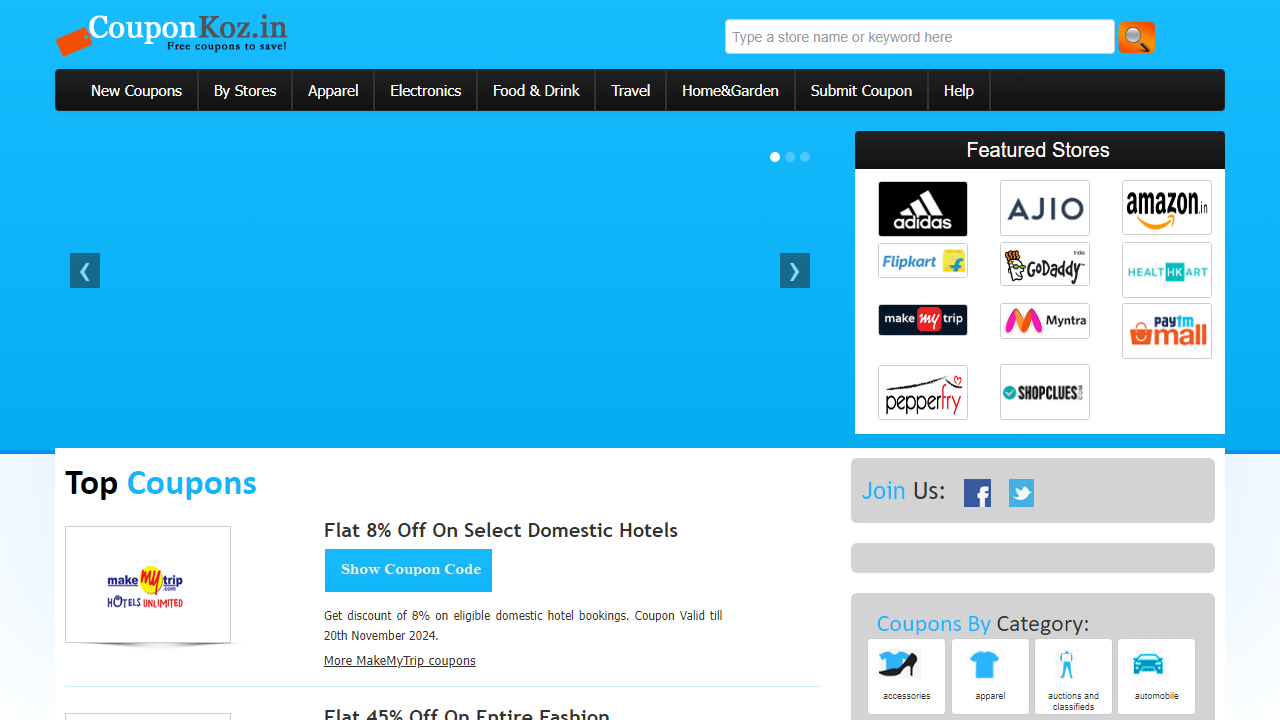The image size is (1280, 720).
Task: Advance slider with the right arrow
Action: pyautogui.click(x=794, y=271)
